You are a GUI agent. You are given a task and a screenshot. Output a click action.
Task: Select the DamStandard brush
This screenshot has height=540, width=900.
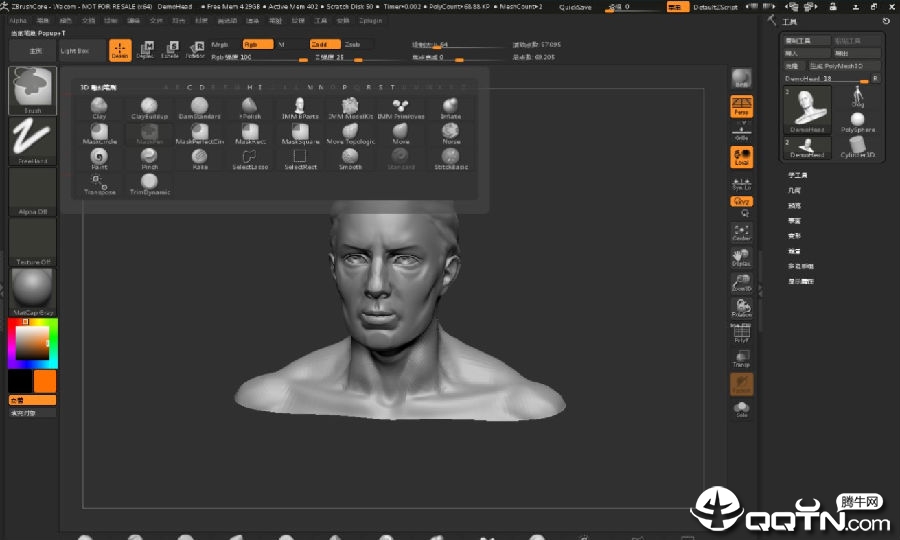[x=199, y=108]
